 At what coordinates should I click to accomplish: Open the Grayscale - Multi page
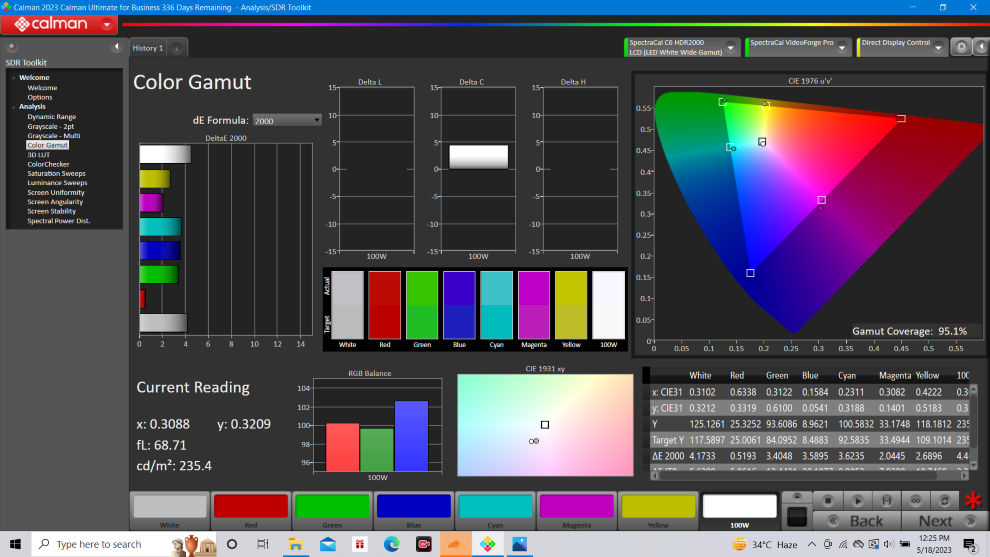54,136
